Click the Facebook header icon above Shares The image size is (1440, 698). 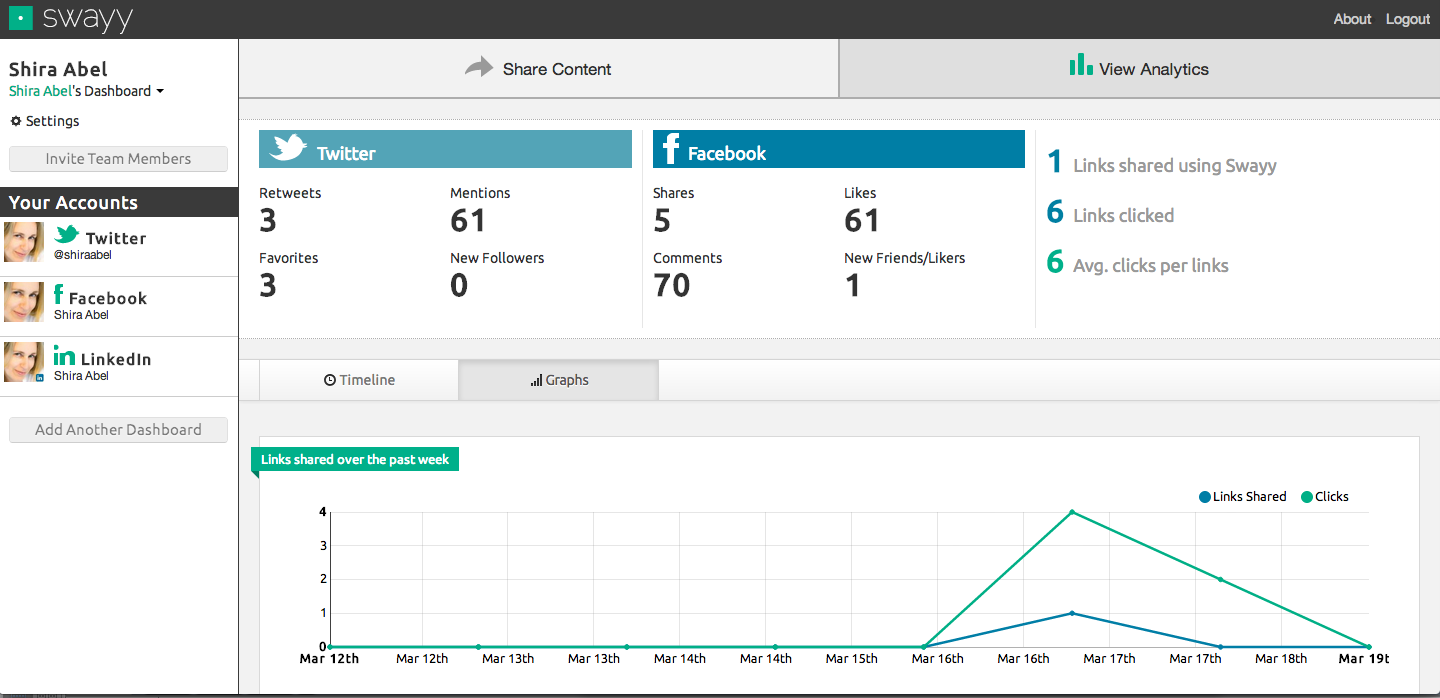click(671, 148)
